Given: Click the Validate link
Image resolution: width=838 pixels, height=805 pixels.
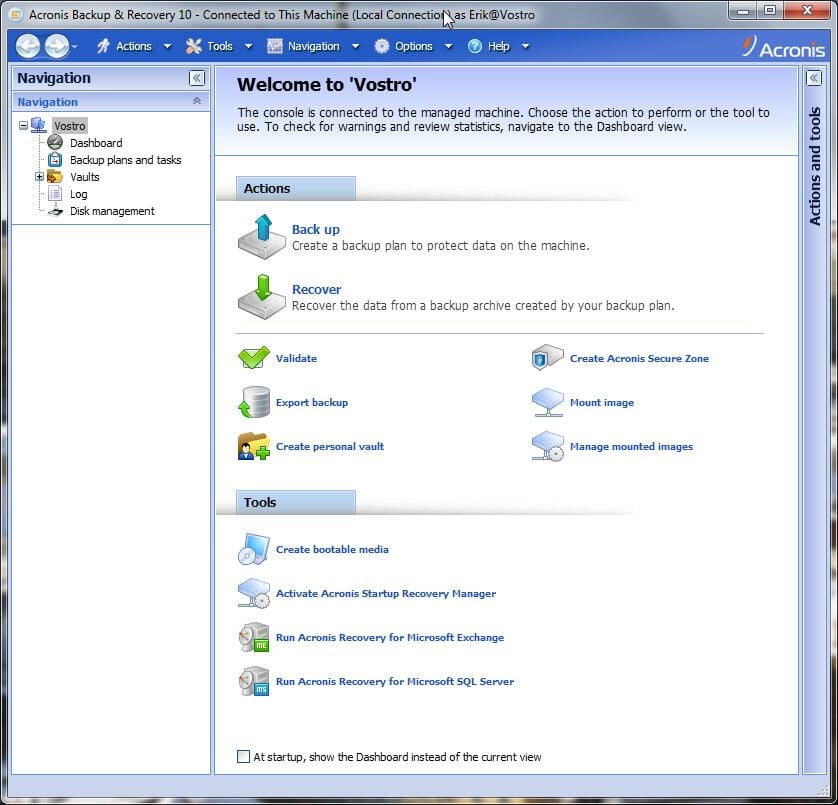Looking at the screenshot, I should [296, 359].
